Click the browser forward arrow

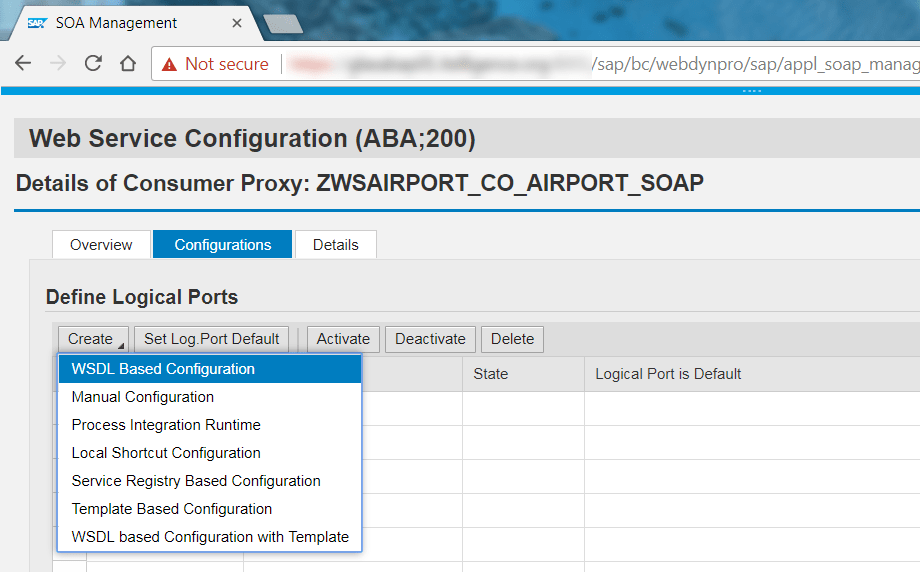tap(58, 63)
